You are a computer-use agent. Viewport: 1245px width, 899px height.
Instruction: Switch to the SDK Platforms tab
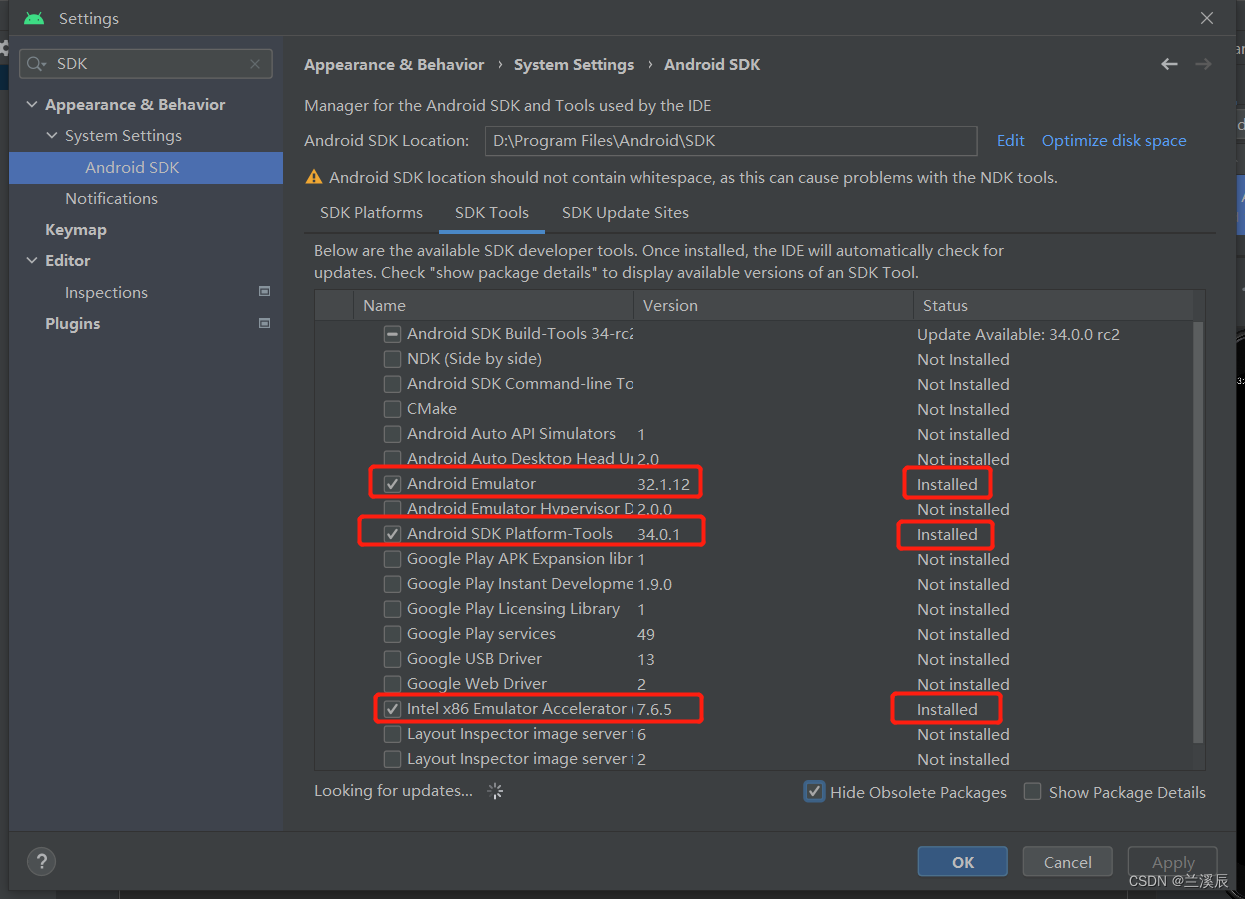(371, 212)
